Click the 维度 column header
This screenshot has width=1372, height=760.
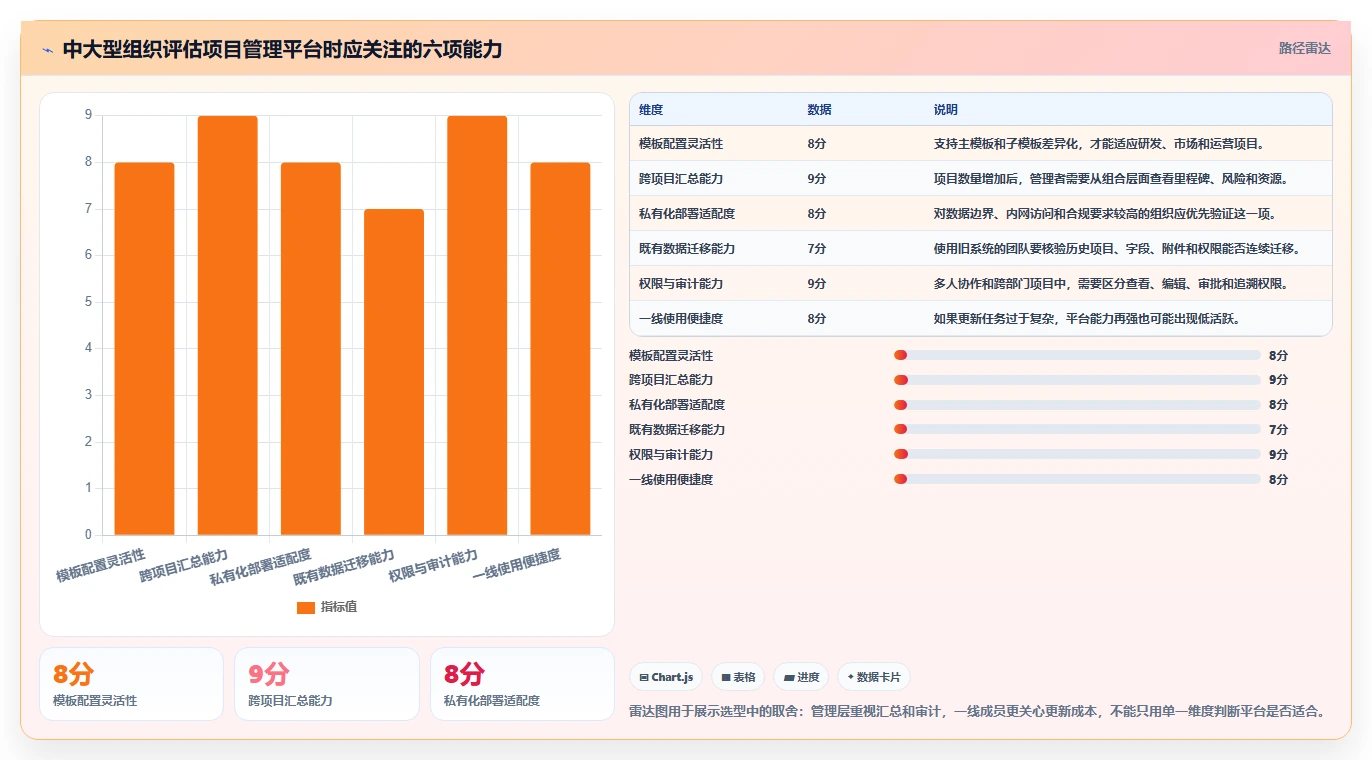pos(651,110)
